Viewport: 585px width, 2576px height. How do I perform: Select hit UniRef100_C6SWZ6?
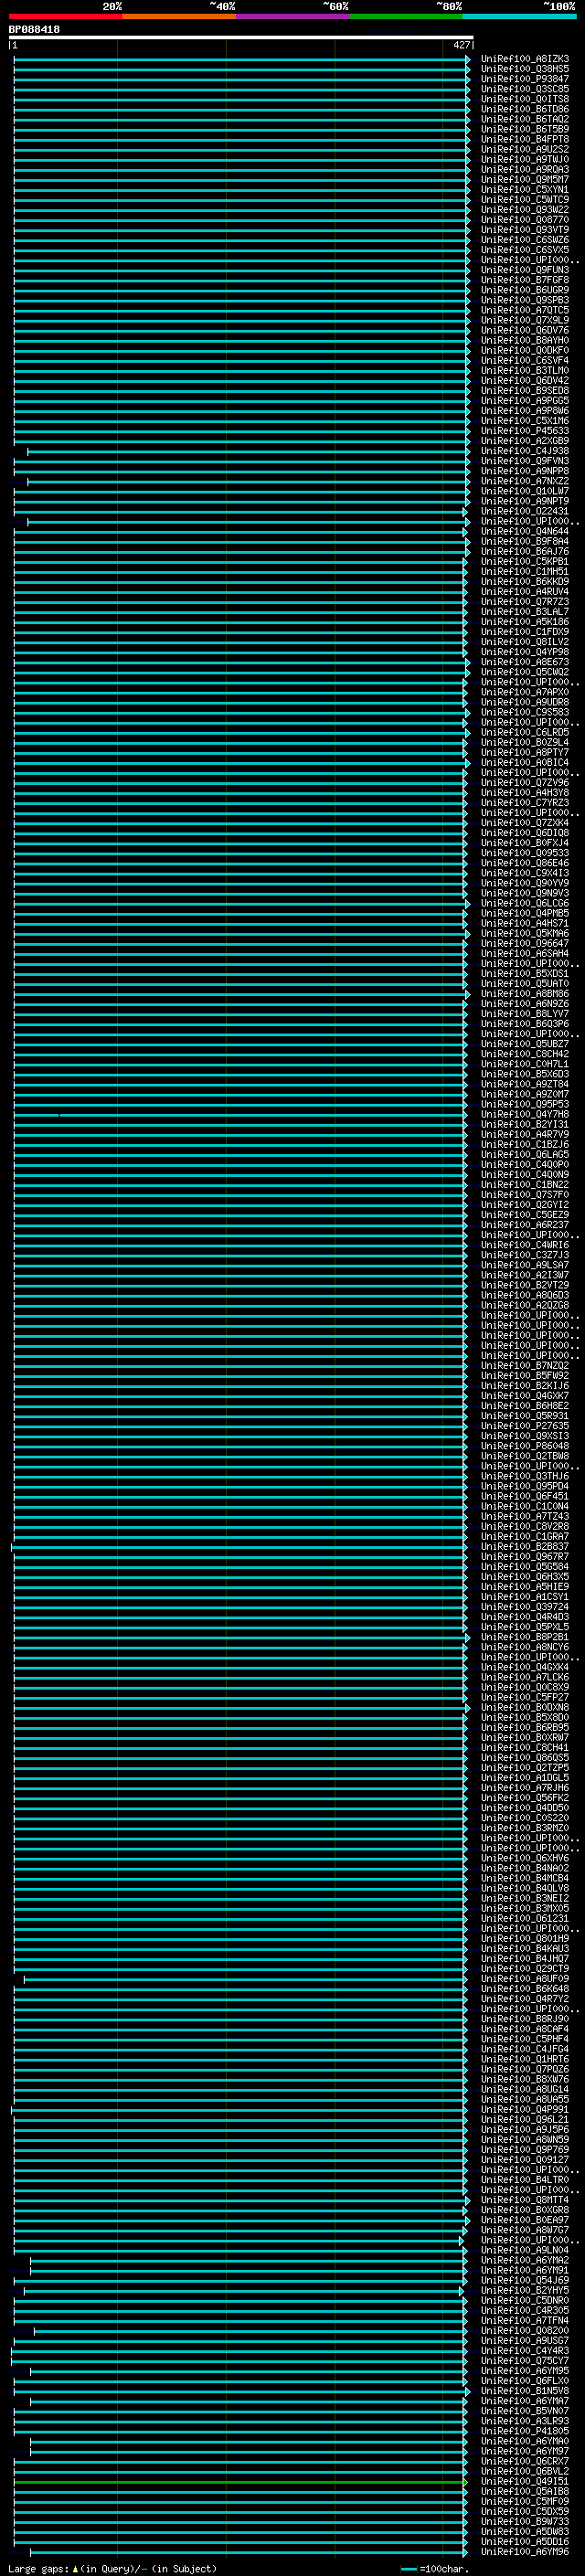pos(524,240)
